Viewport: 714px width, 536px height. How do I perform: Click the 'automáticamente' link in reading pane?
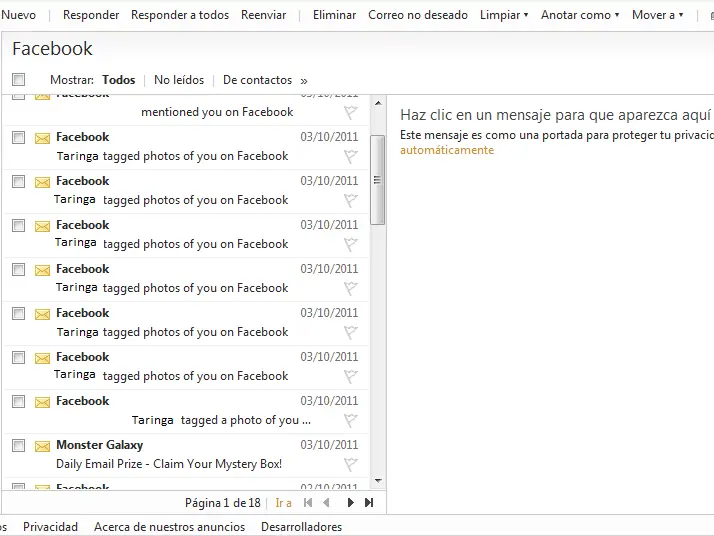click(447, 150)
